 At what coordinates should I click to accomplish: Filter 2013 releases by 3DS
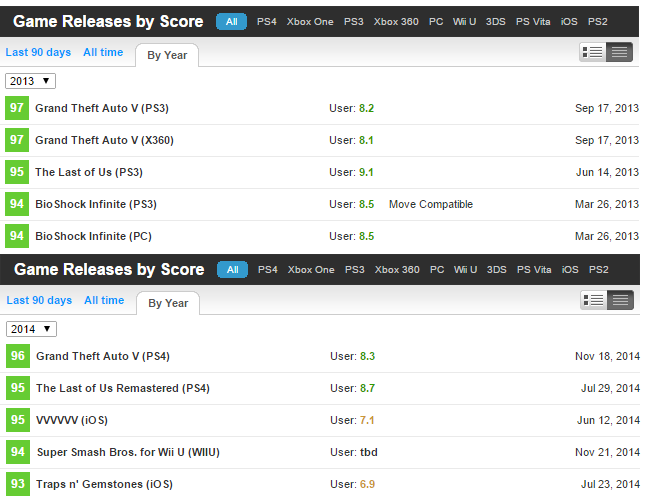[496, 21]
